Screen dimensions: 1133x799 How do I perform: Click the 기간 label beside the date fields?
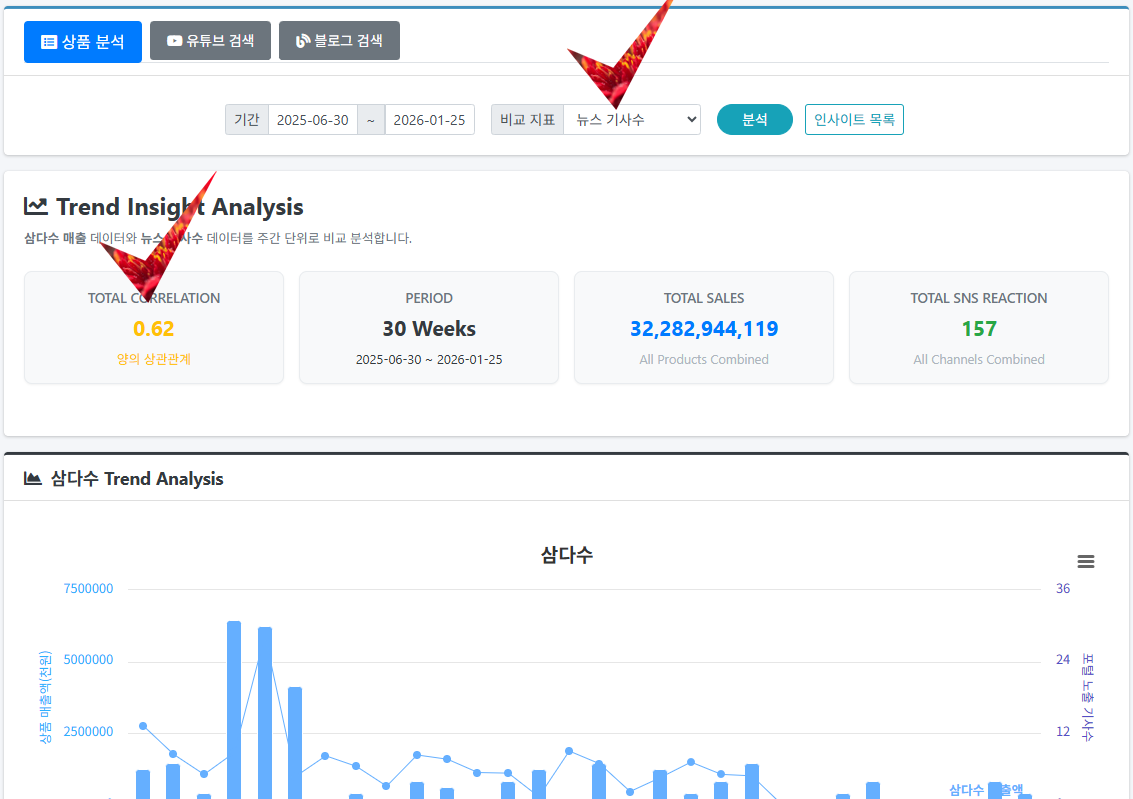pyautogui.click(x=247, y=120)
